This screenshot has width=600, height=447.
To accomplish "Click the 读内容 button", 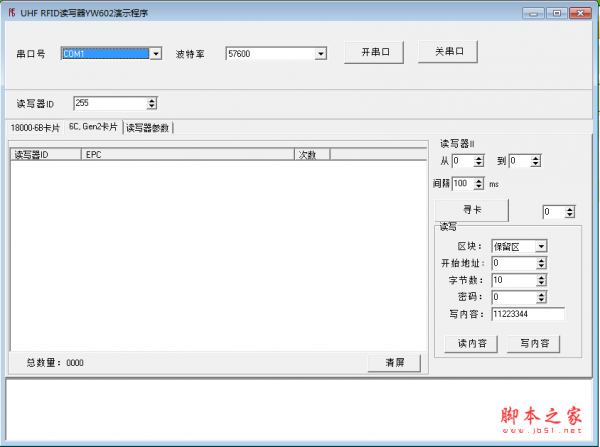I will pos(471,343).
